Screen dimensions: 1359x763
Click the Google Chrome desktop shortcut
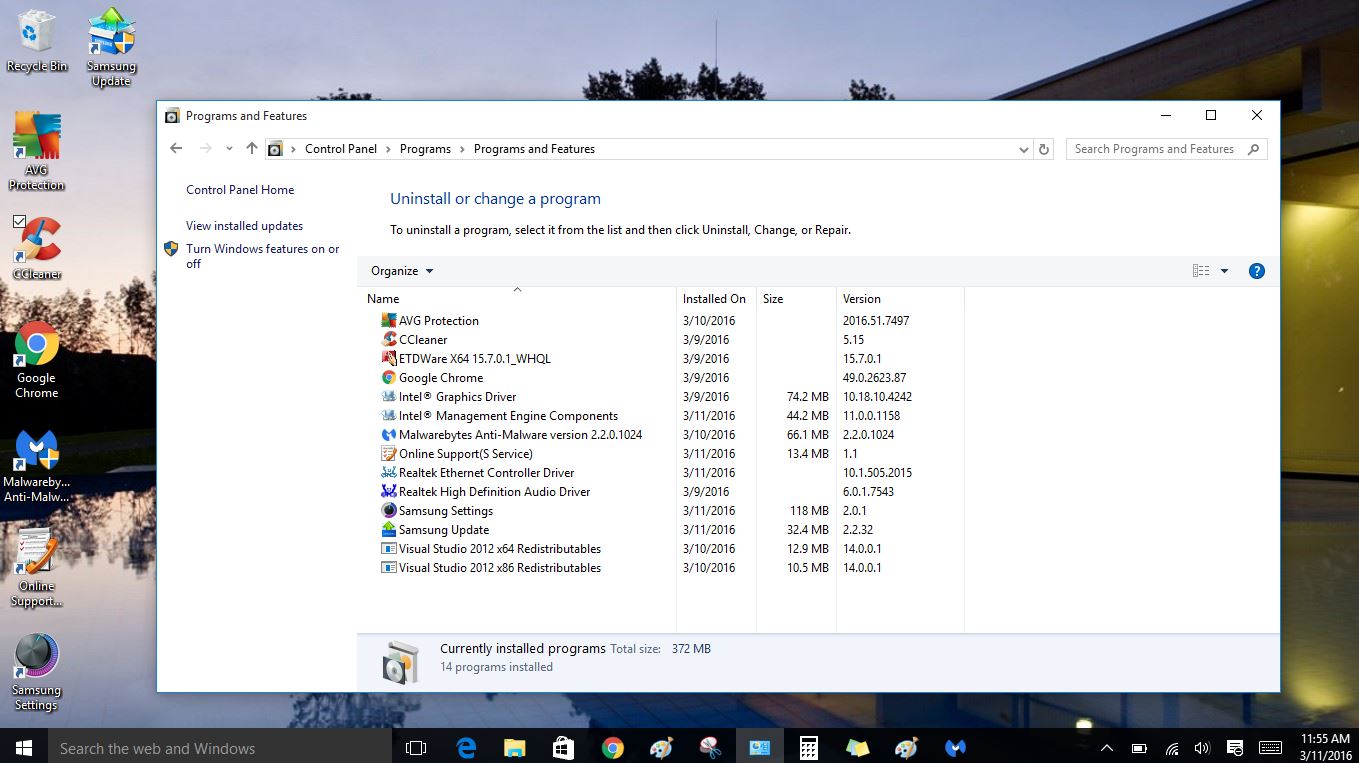pyautogui.click(x=37, y=360)
